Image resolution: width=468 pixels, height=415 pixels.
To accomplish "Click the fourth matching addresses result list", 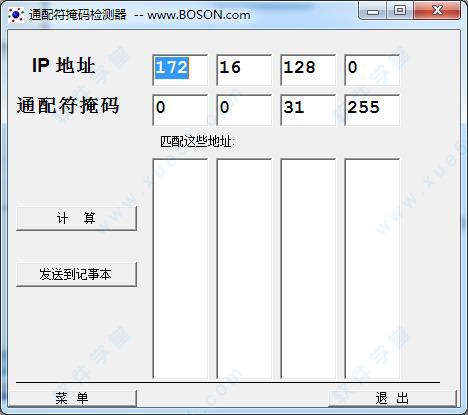I will click(372, 269).
